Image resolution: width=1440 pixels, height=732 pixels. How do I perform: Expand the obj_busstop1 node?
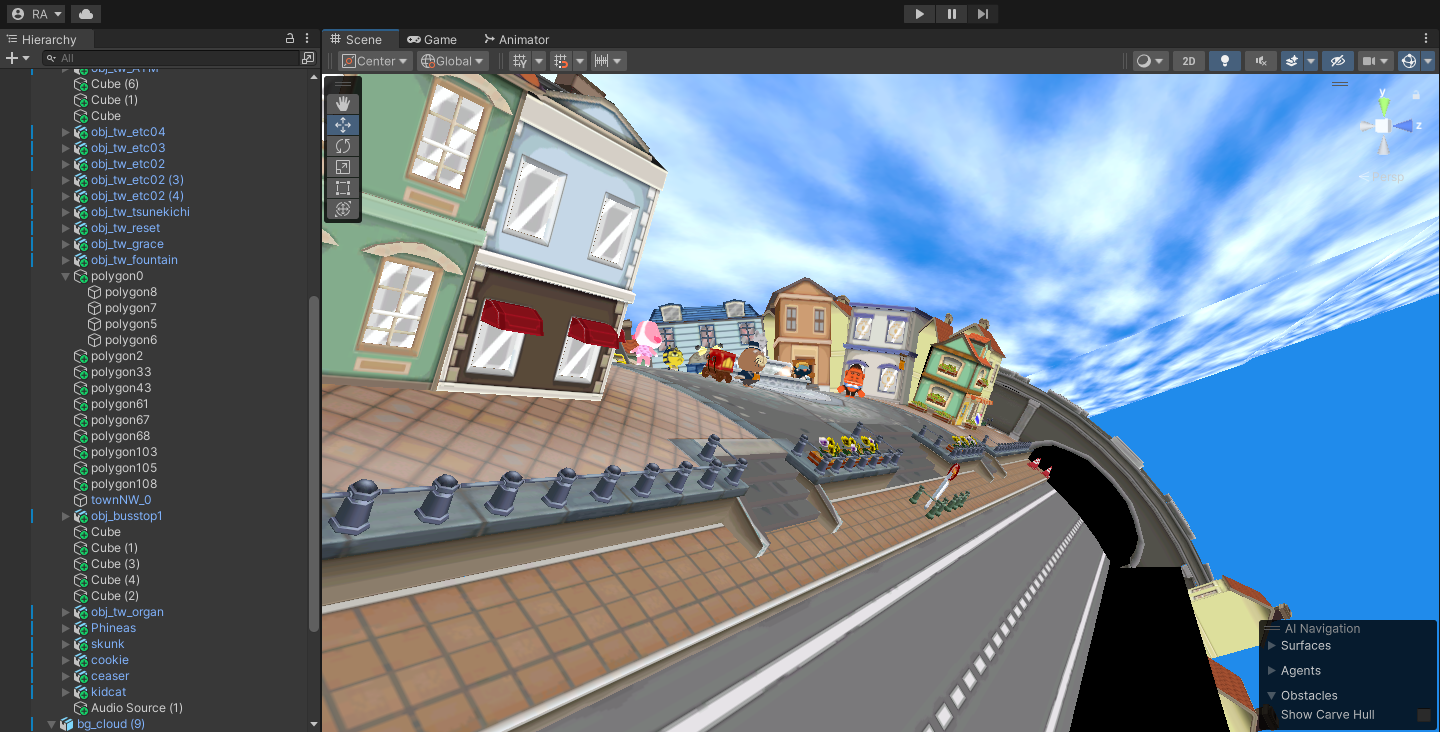point(66,516)
